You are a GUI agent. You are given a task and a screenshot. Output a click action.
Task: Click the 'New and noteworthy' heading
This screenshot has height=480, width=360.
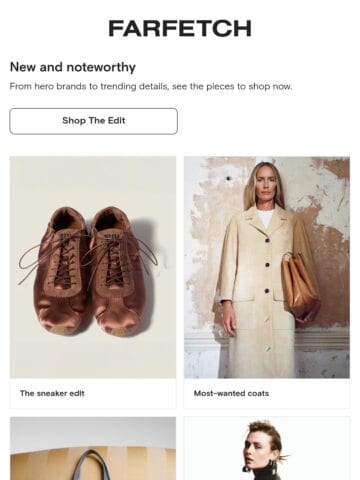(x=73, y=67)
